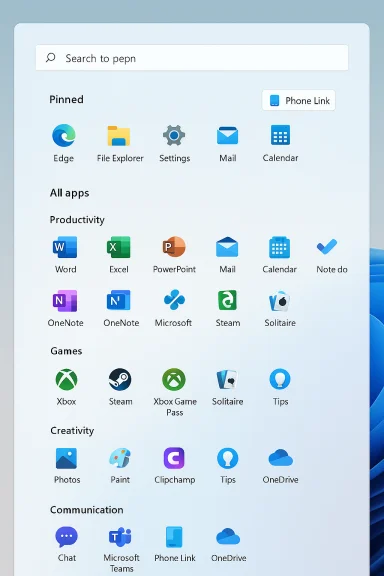The image size is (384, 576).
Task: Open the Microsoft app with the blue pinwheel icon
Action: (x=173, y=308)
